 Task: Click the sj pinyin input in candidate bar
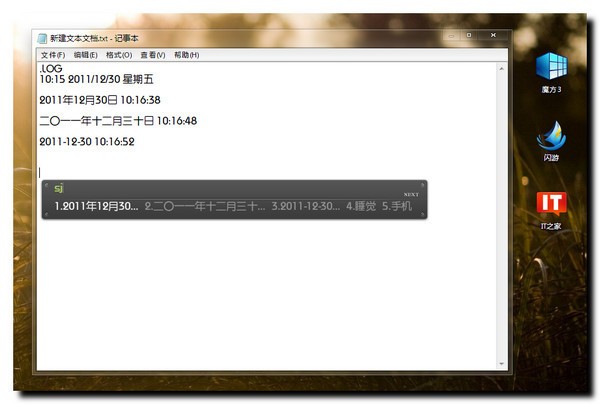tap(59, 188)
